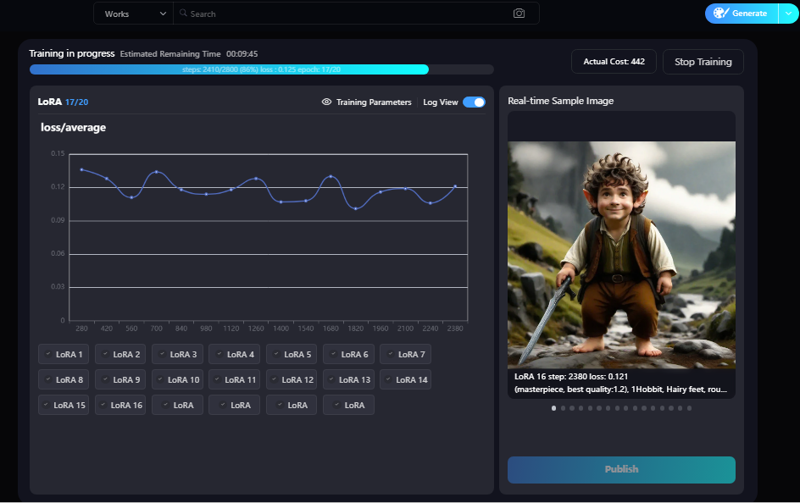This screenshot has width=800, height=503.
Task: Choose the LoRA 11 checkpoint button
Action: (235, 380)
